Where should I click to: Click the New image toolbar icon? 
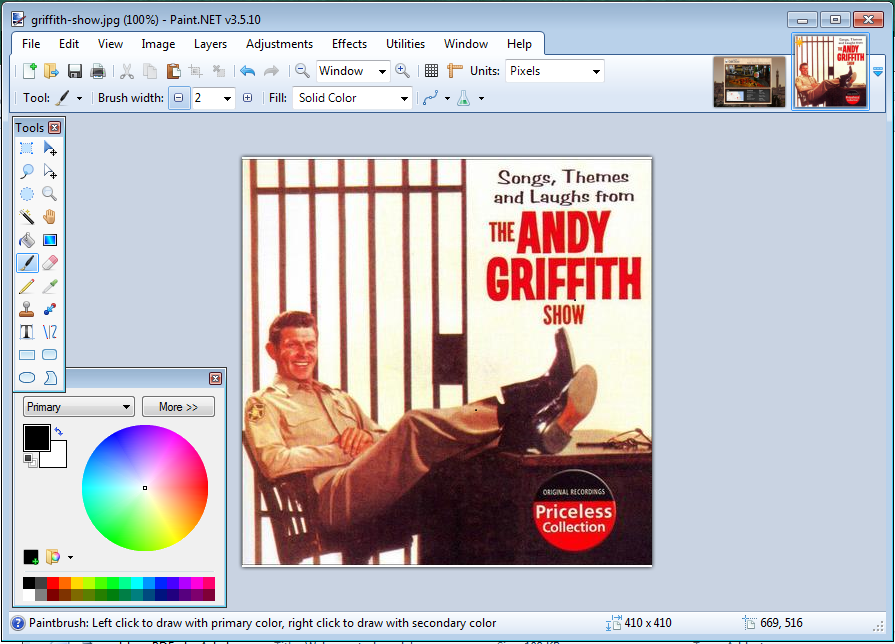[x=30, y=71]
